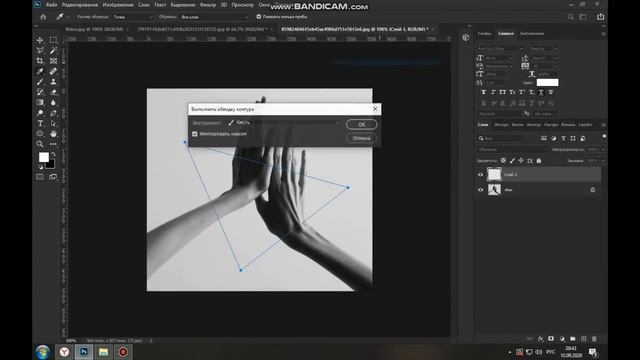
Task: Toggle lock position in Layers panel
Action: point(521,161)
